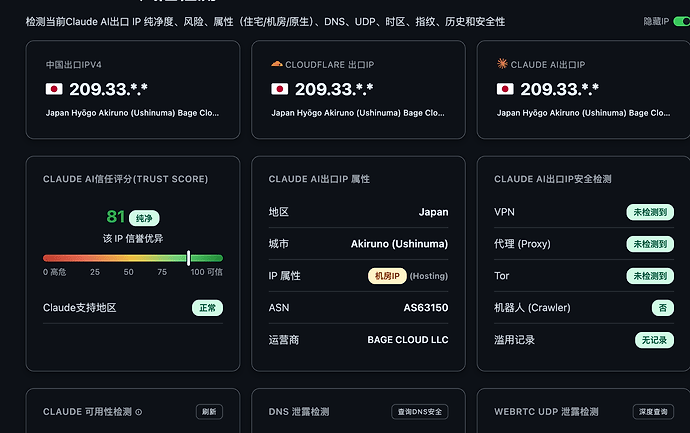Click the 正常 status badge

207,308
